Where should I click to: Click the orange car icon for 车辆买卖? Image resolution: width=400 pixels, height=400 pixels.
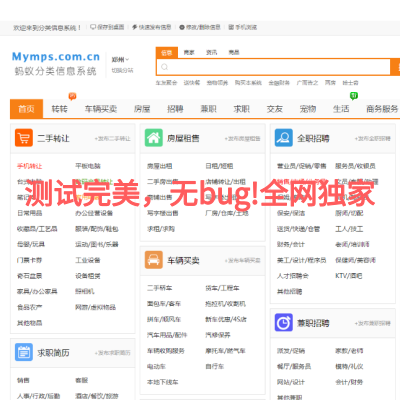click(154, 260)
